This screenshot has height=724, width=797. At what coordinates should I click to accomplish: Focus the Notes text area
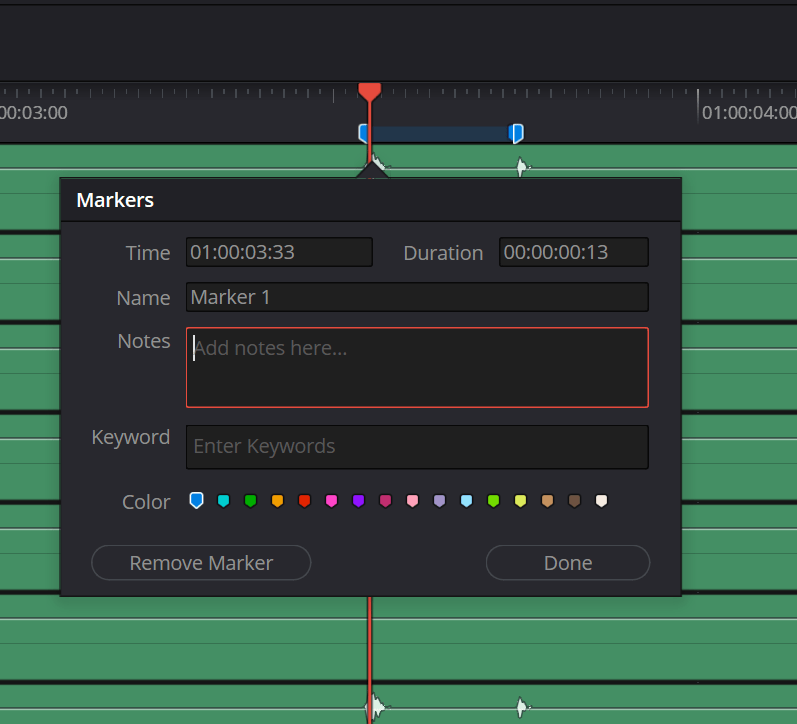[x=417, y=368]
